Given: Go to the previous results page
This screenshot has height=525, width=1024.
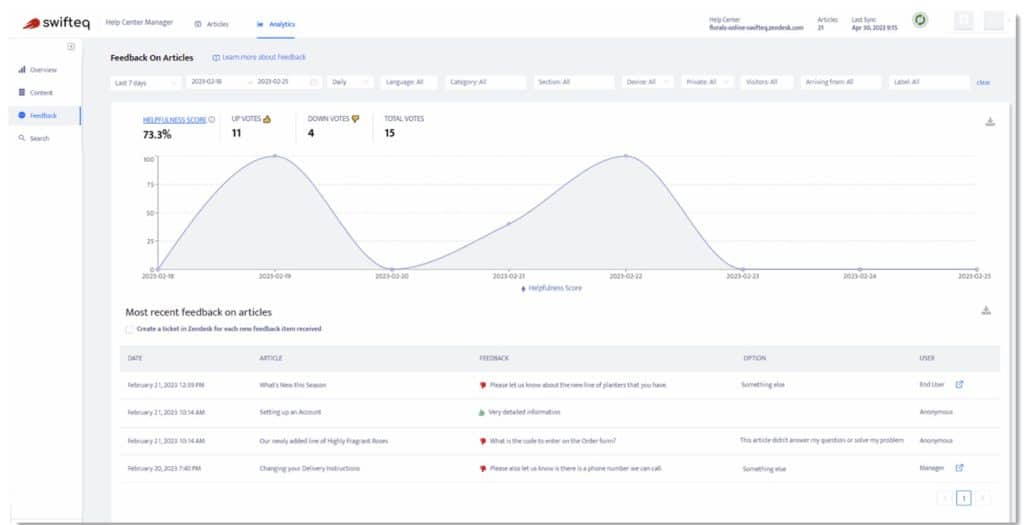Looking at the screenshot, I should (x=944, y=498).
